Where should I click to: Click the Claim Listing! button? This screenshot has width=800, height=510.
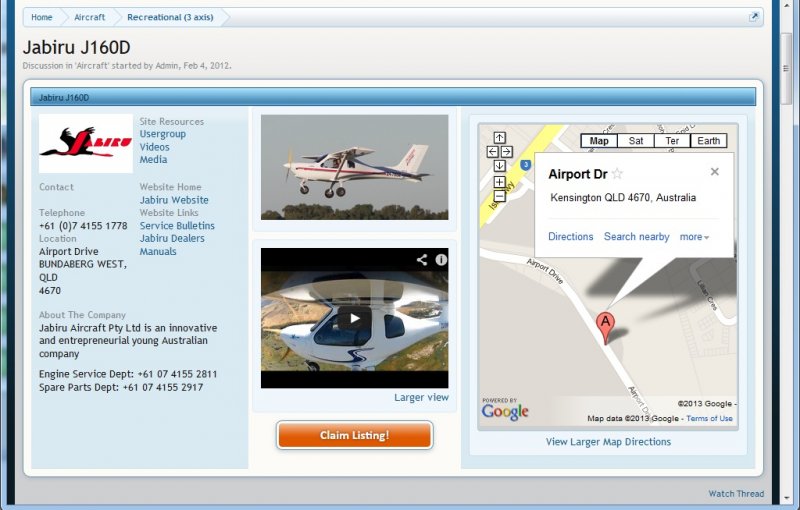[355, 435]
